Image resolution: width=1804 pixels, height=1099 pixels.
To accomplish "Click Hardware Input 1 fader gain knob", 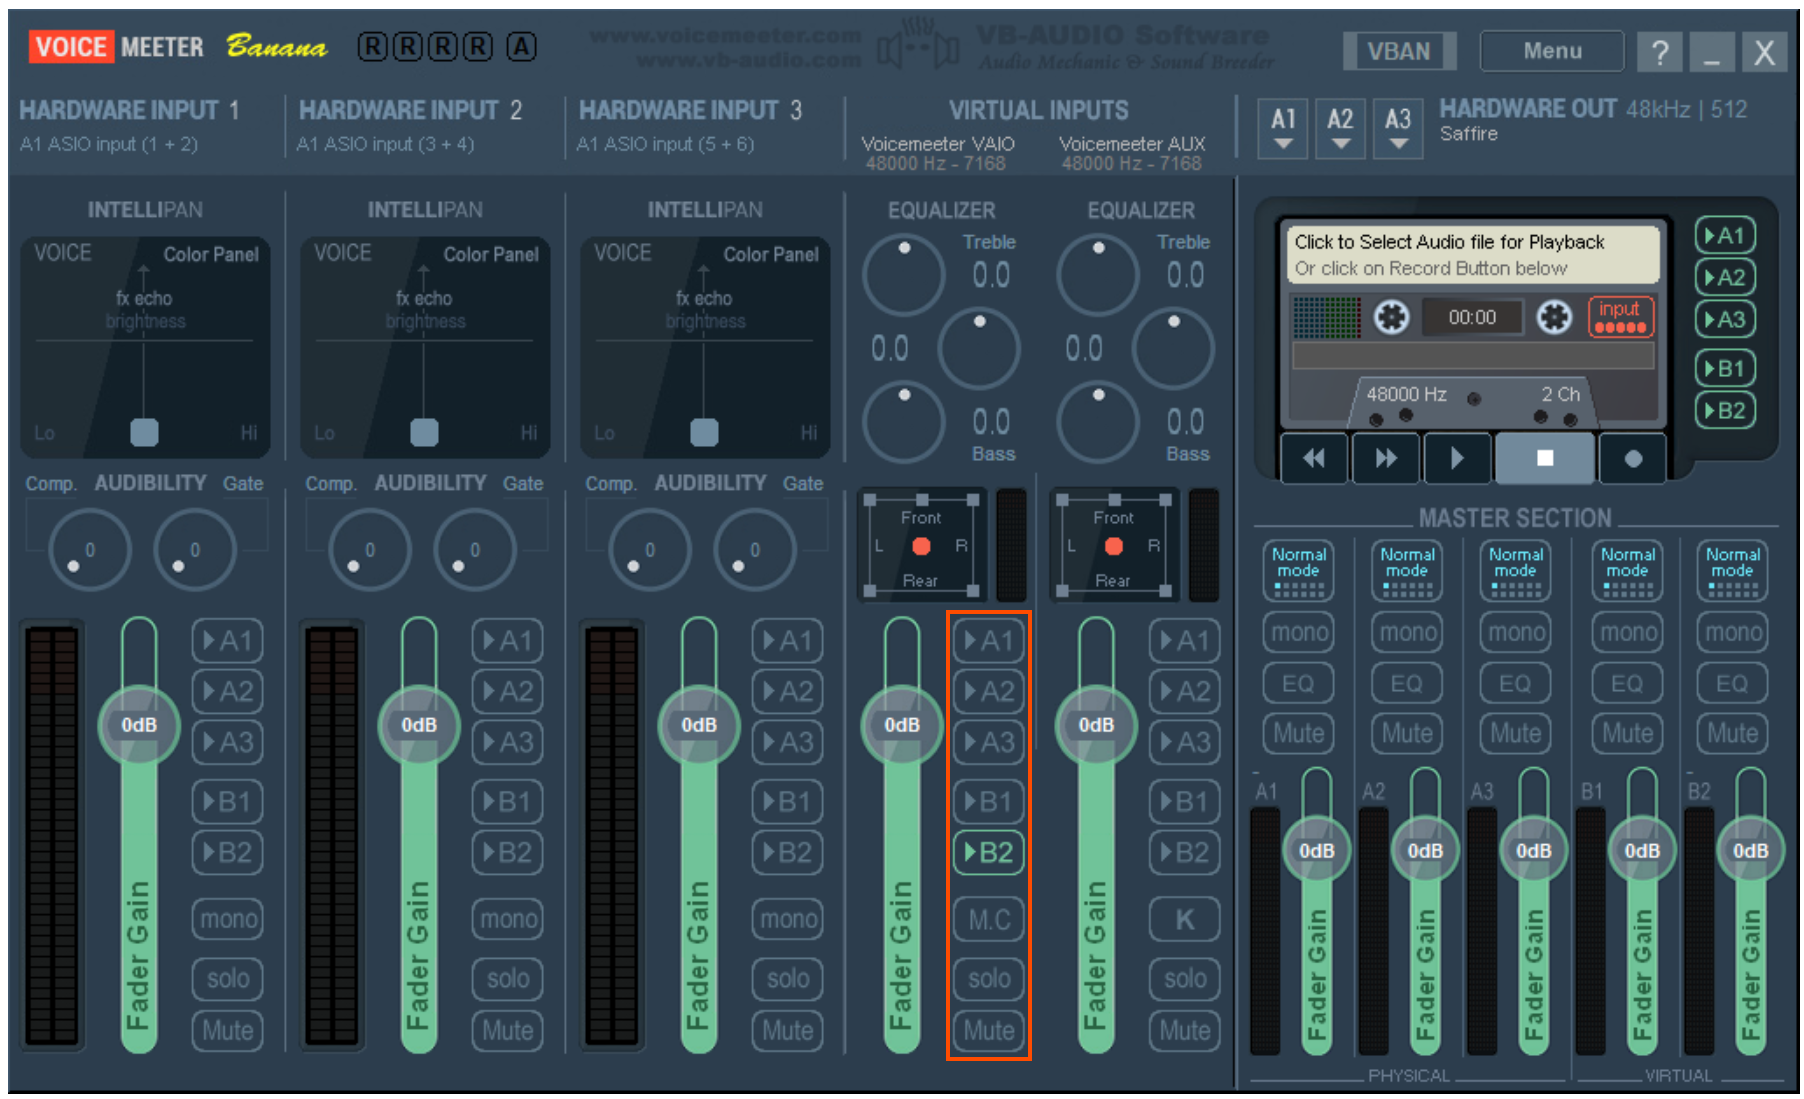I will (139, 726).
